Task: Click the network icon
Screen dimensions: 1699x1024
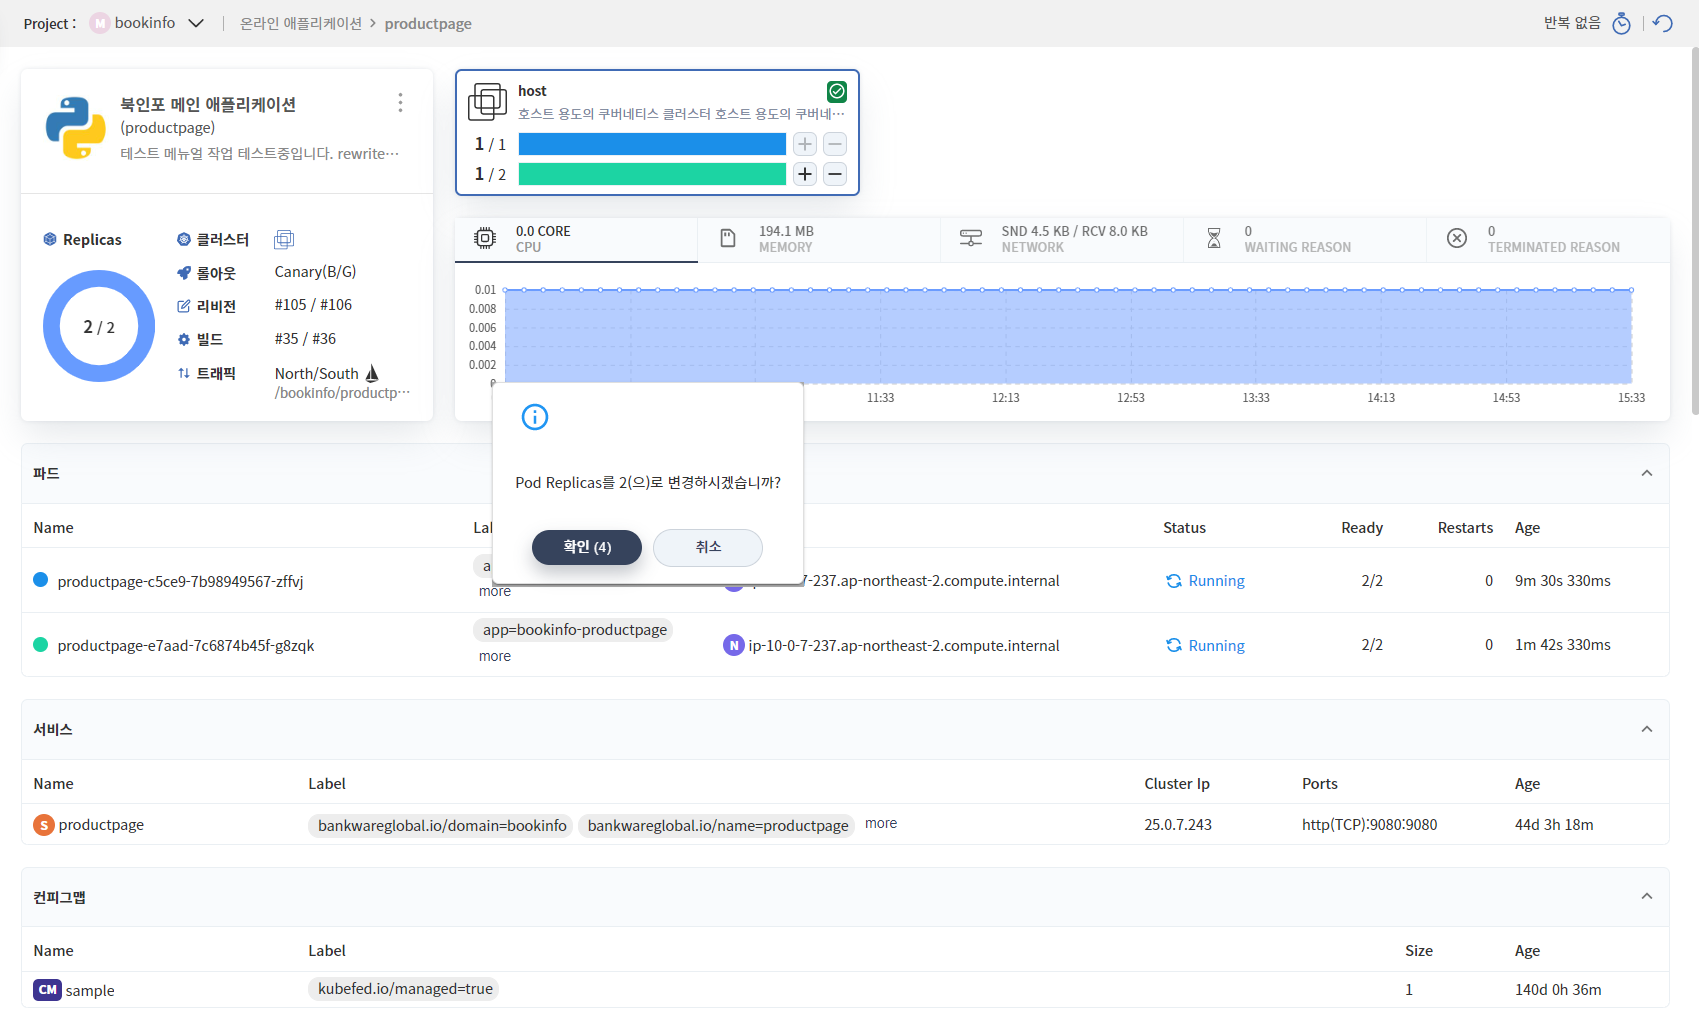Action: 971,238
